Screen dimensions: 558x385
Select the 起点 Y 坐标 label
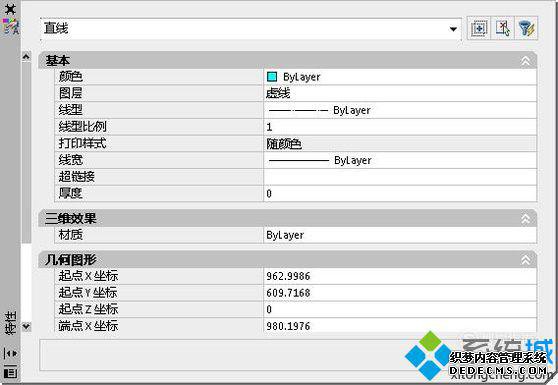(88, 293)
